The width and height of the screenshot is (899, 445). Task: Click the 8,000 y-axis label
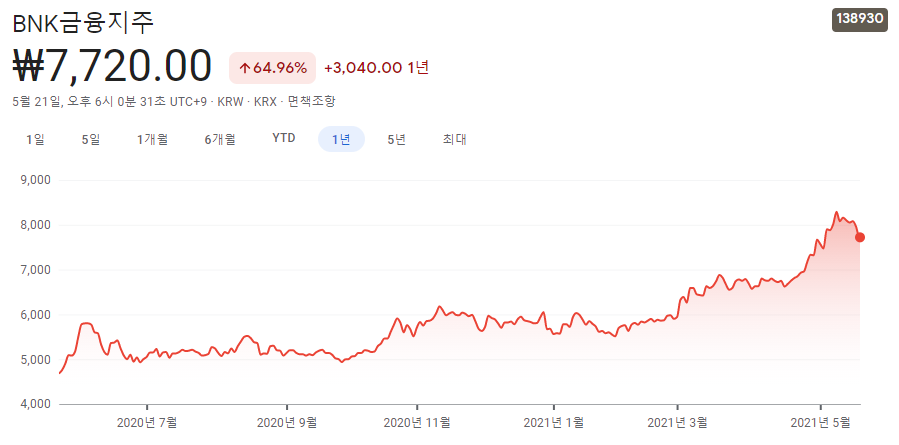click(x=38, y=225)
